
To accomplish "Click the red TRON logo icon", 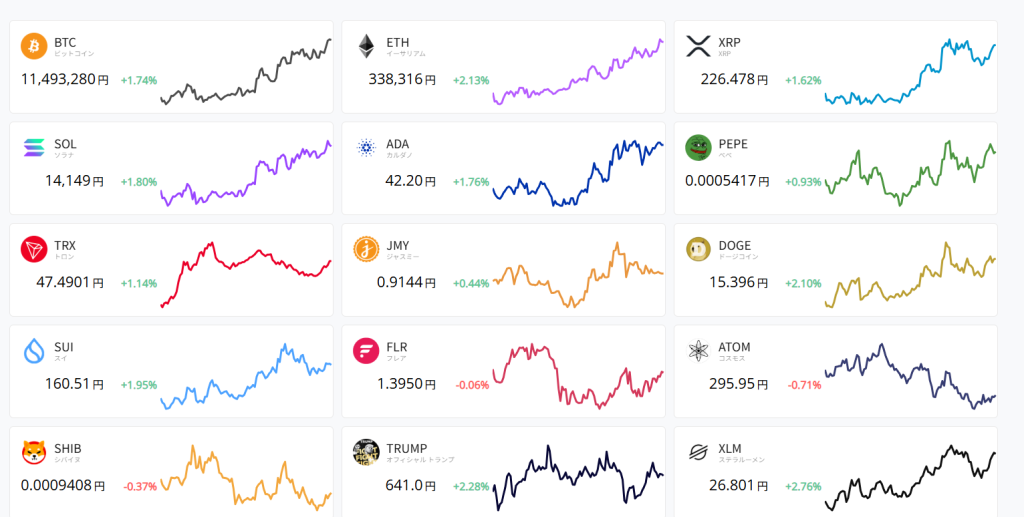I will click(34, 250).
